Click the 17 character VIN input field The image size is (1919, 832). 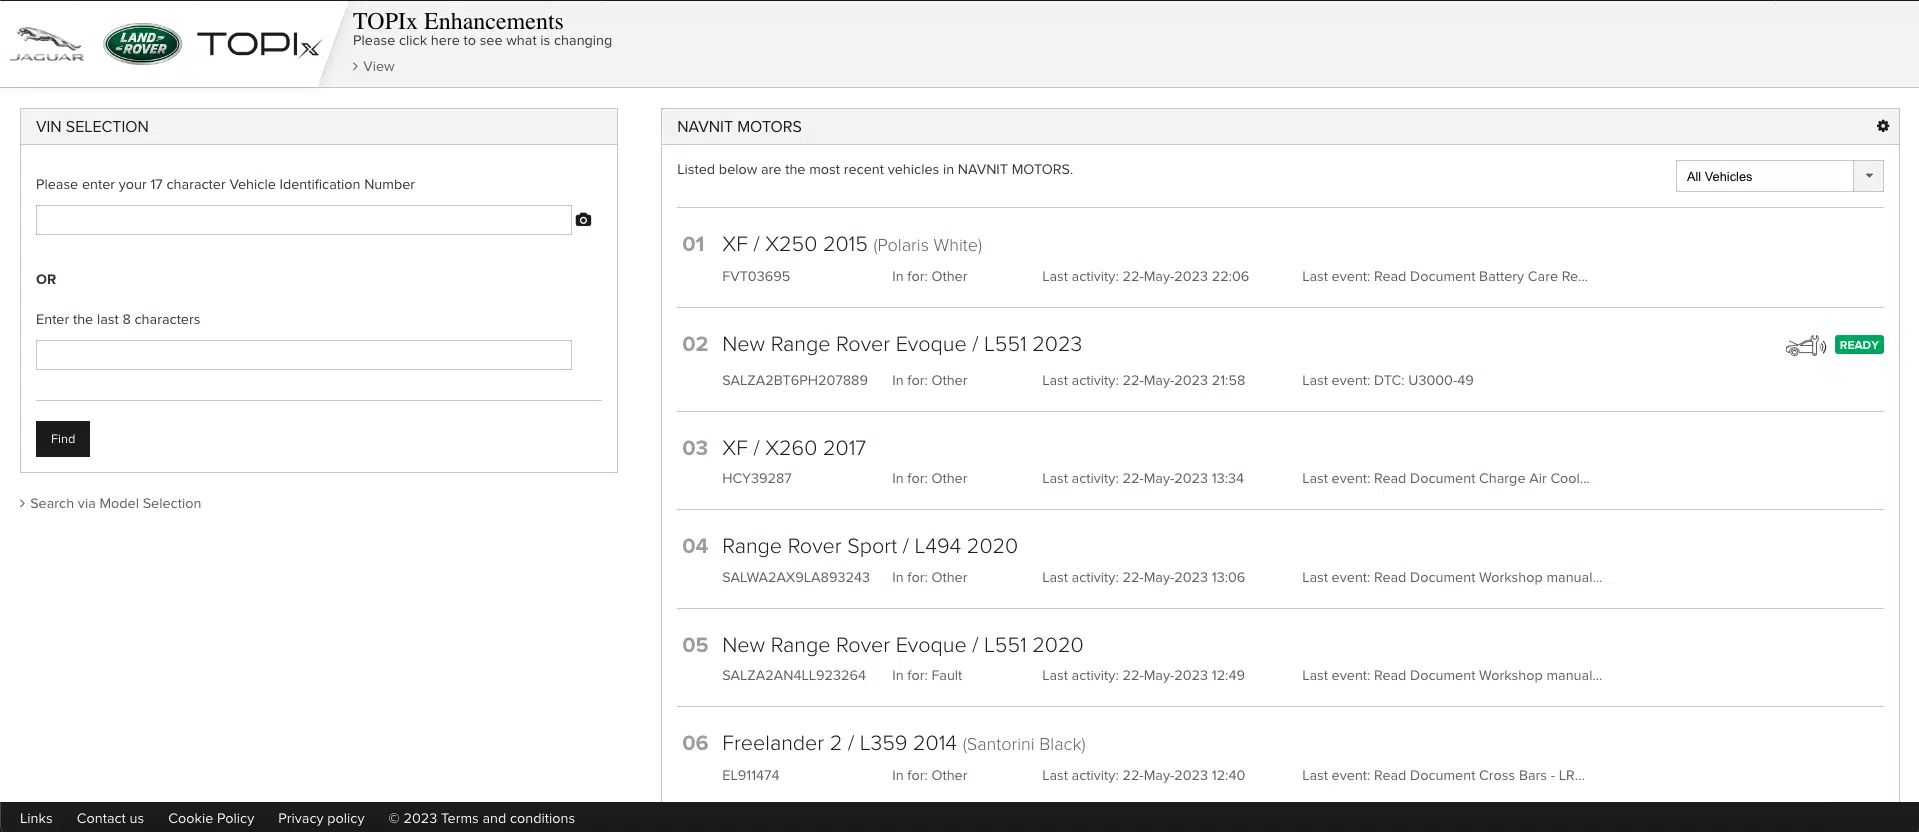303,220
